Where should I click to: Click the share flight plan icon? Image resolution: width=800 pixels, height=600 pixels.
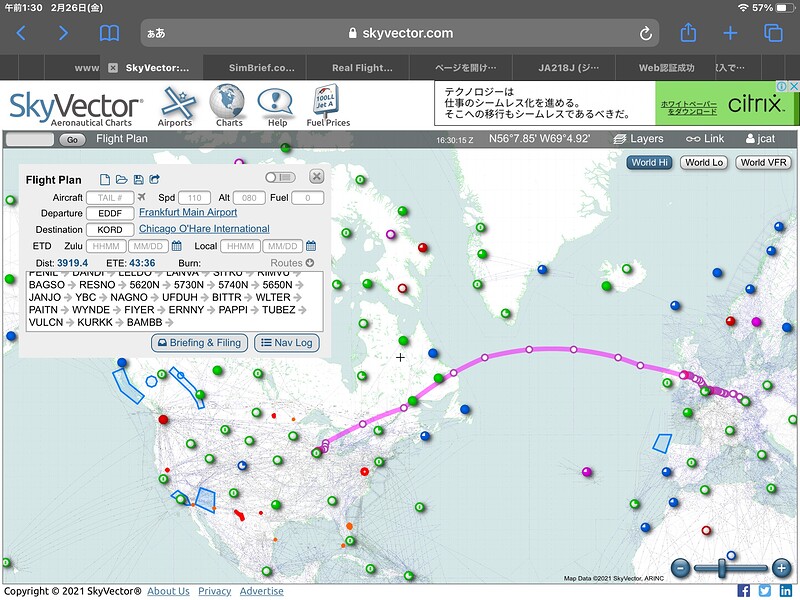[155, 179]
